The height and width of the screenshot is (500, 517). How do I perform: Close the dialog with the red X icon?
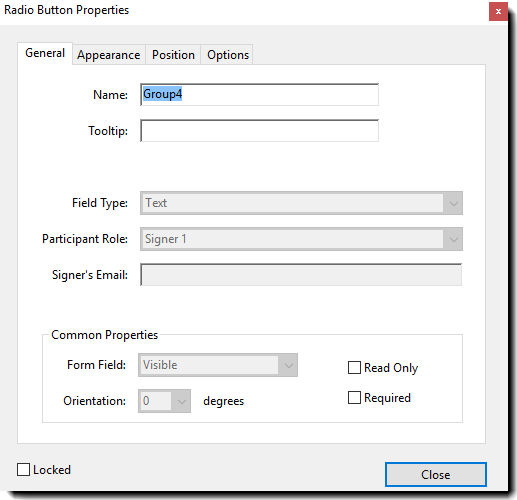coord(498,11)
